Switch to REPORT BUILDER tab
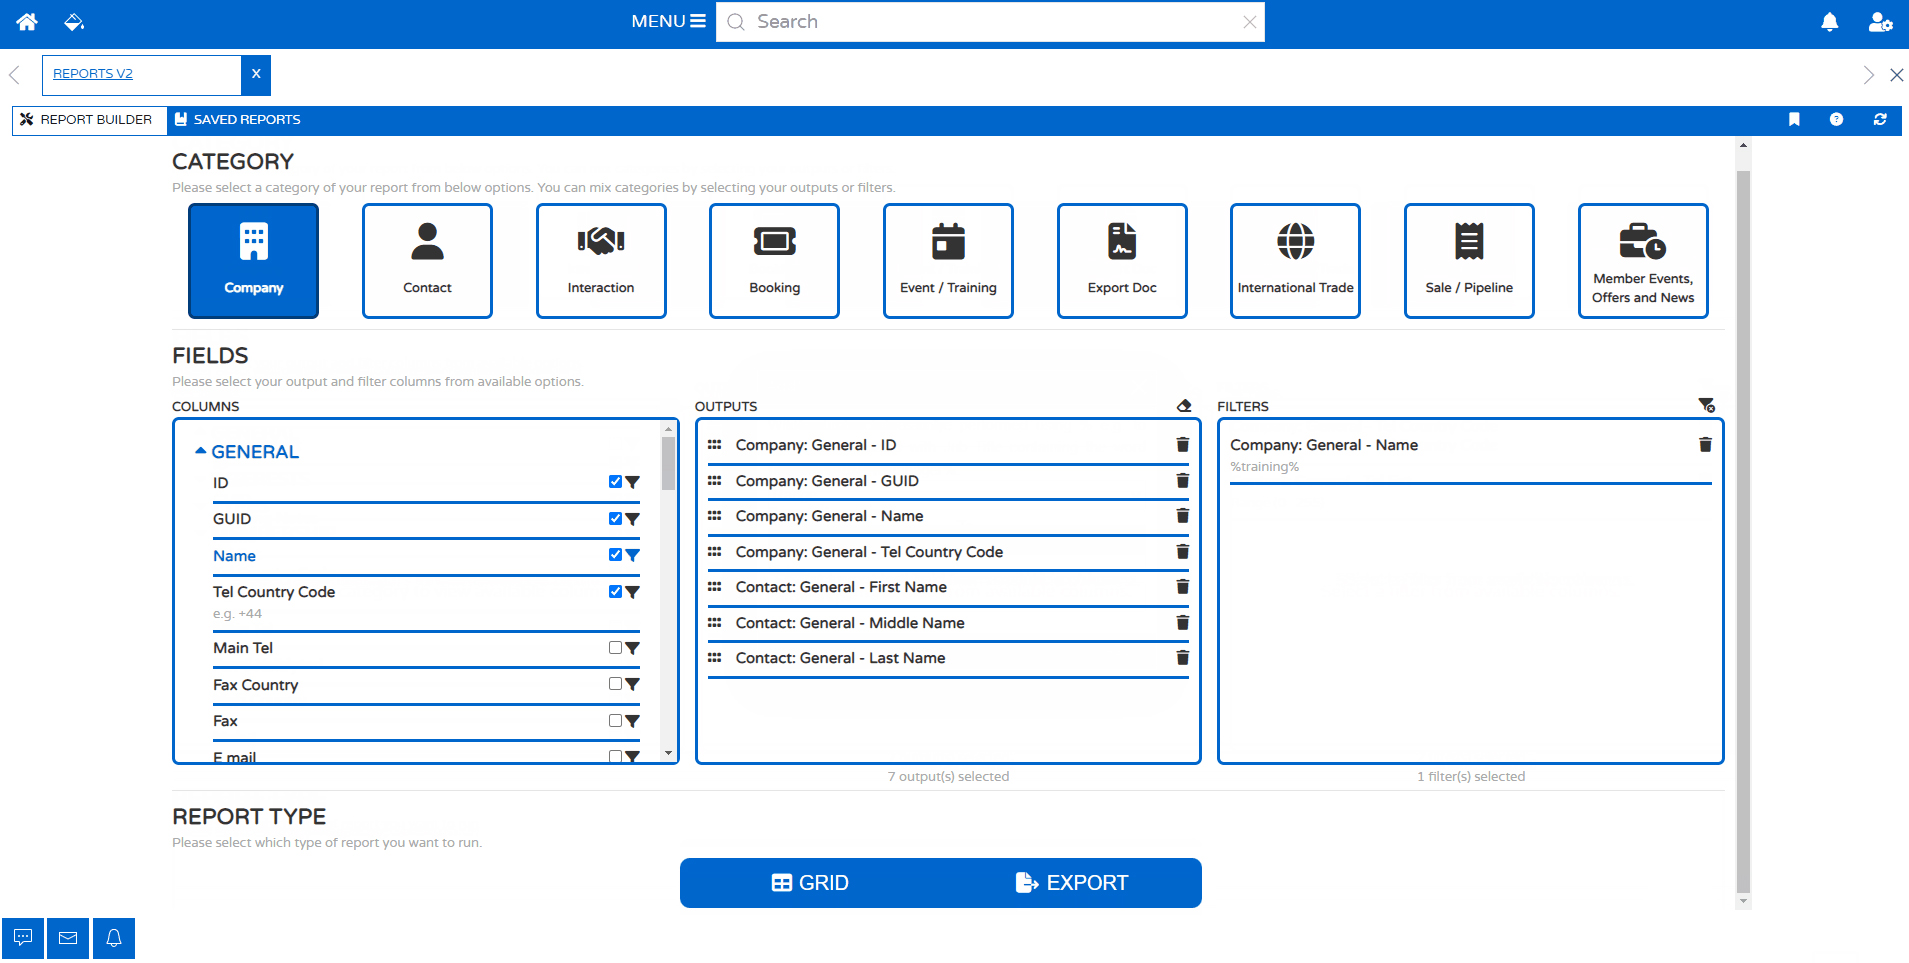Viewport: 1909px width, 963px height. [89, 120]
